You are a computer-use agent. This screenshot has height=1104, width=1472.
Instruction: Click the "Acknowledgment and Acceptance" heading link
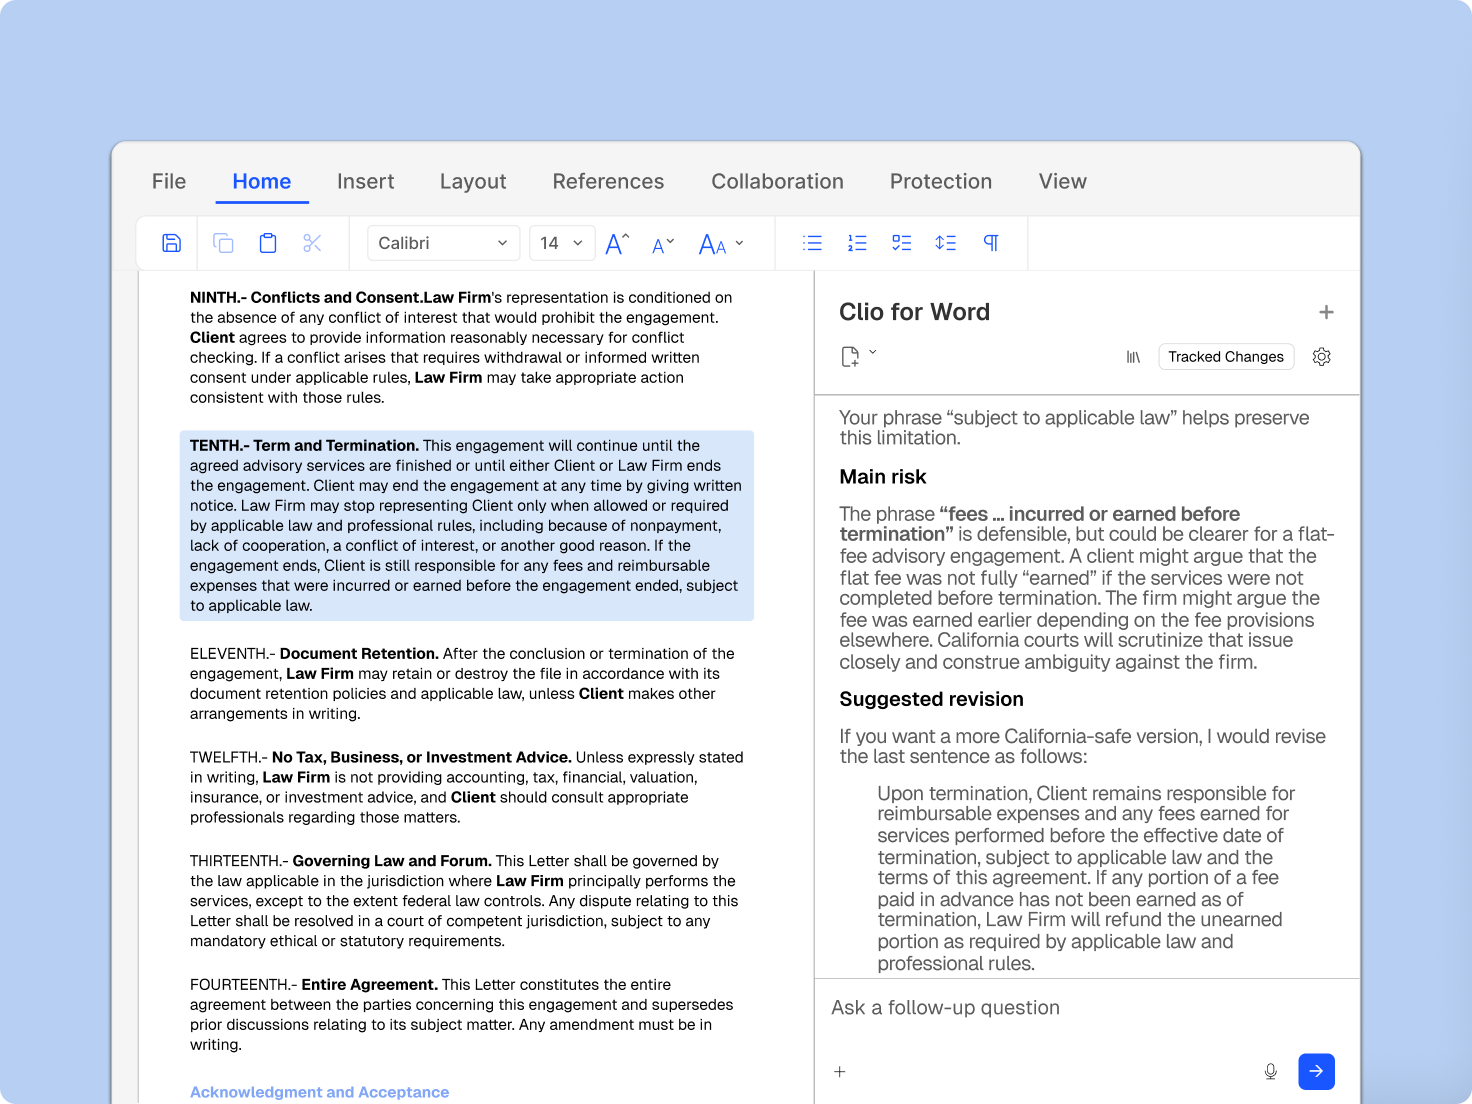tap(319, 1092)
